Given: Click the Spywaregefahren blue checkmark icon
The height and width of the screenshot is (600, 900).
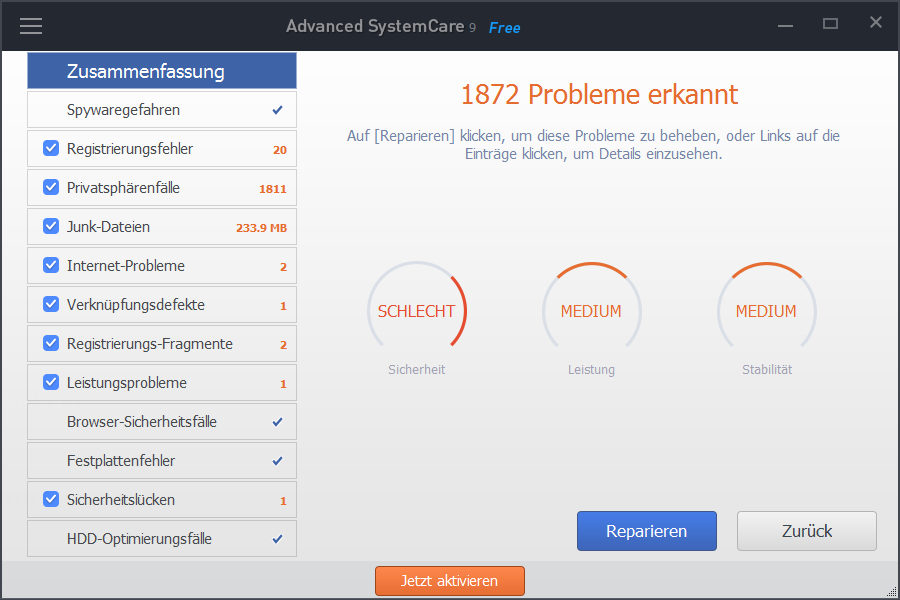Looking at the screenshot, I should (277, 110).
